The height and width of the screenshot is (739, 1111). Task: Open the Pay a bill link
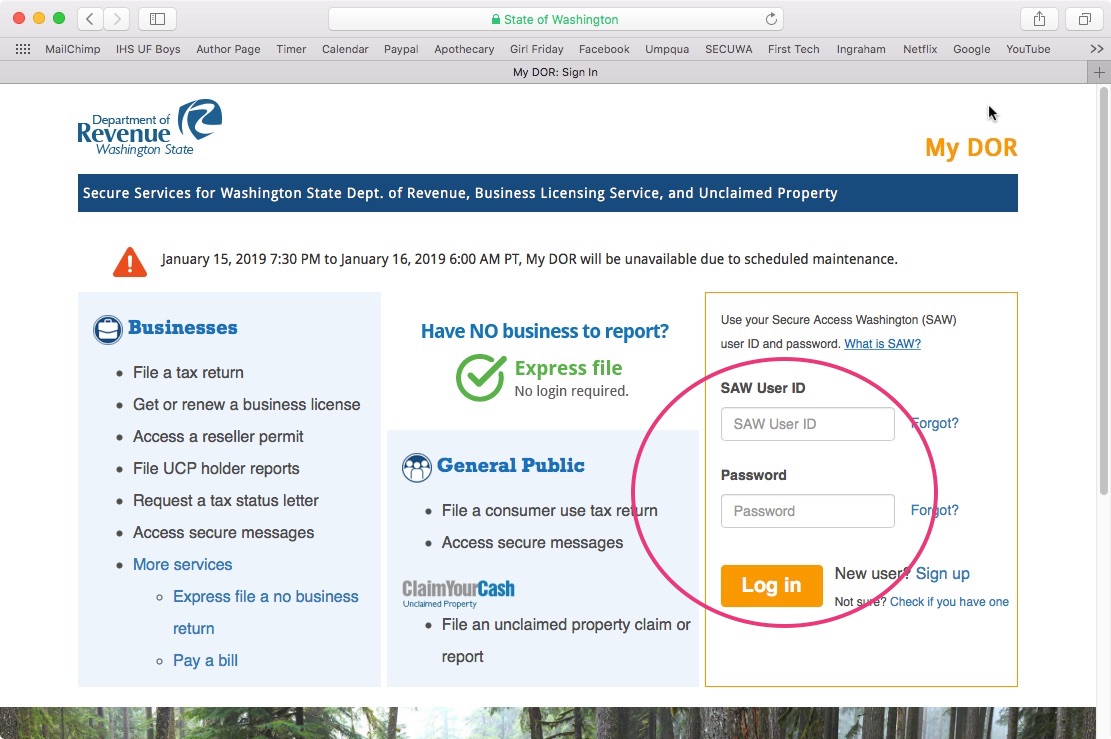(205, 660)
